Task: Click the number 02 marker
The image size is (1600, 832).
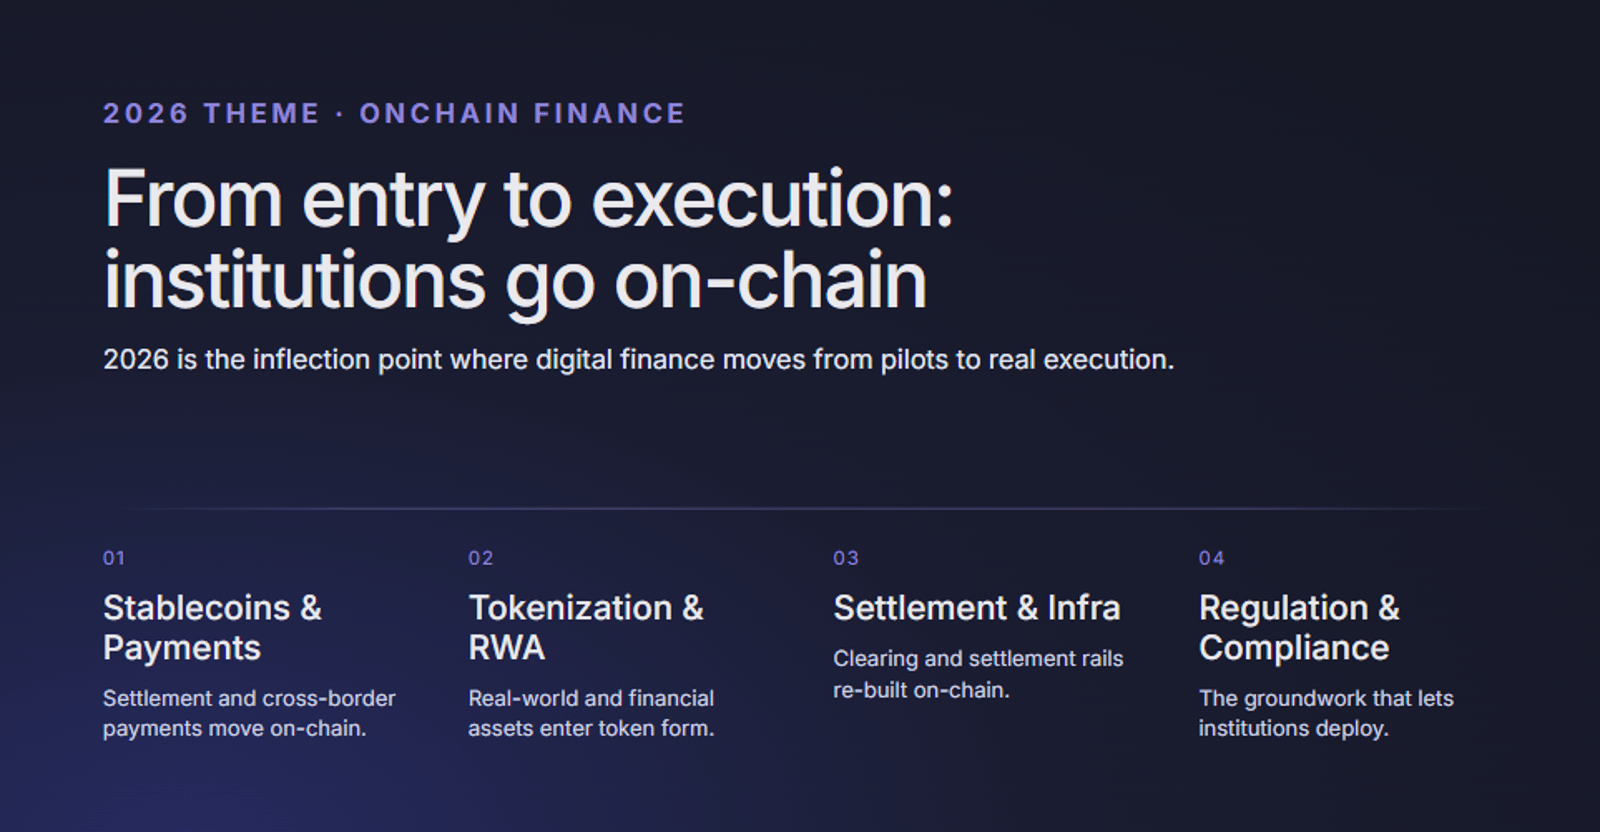Action: (480, 558)
